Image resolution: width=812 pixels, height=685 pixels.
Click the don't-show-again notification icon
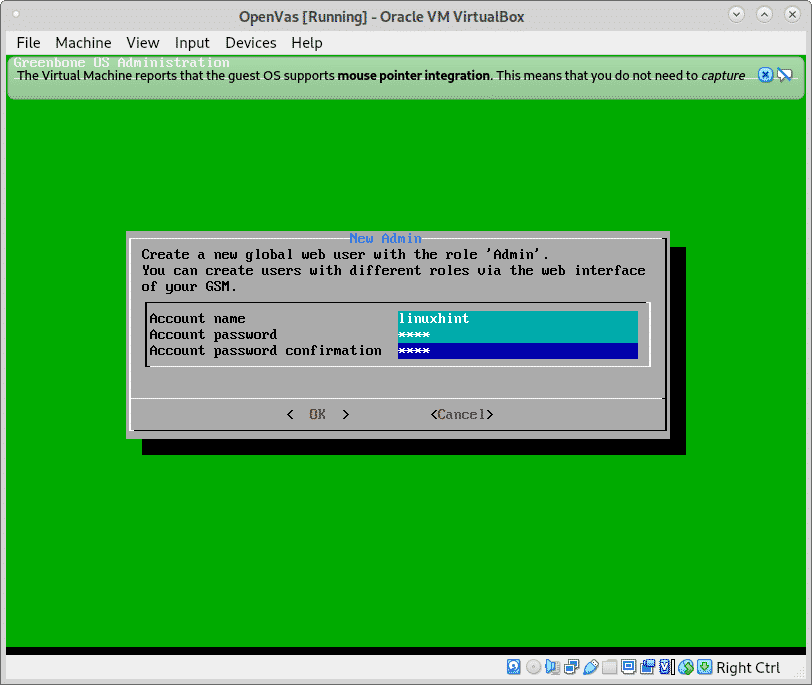point(785,75)
